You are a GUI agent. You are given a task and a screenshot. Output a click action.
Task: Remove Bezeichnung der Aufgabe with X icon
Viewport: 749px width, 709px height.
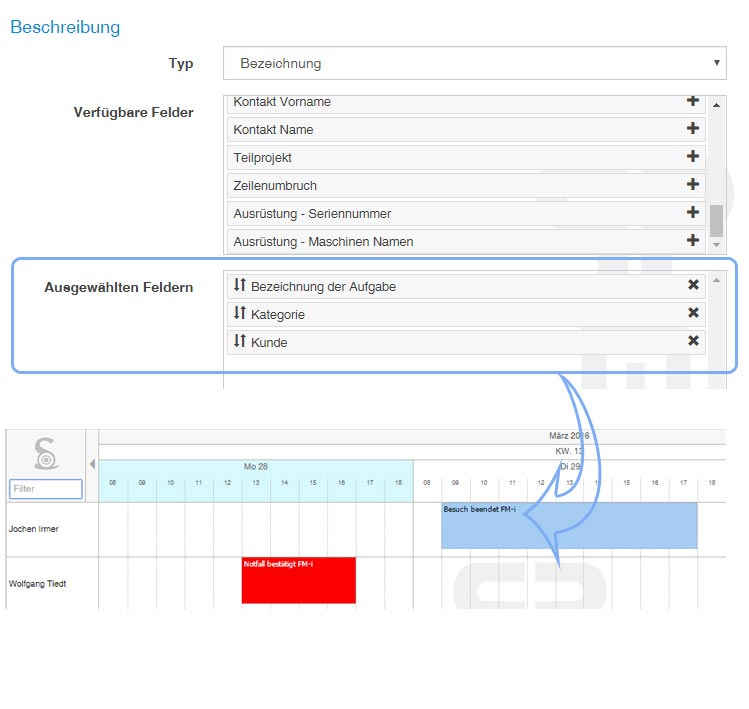(693, 286)
